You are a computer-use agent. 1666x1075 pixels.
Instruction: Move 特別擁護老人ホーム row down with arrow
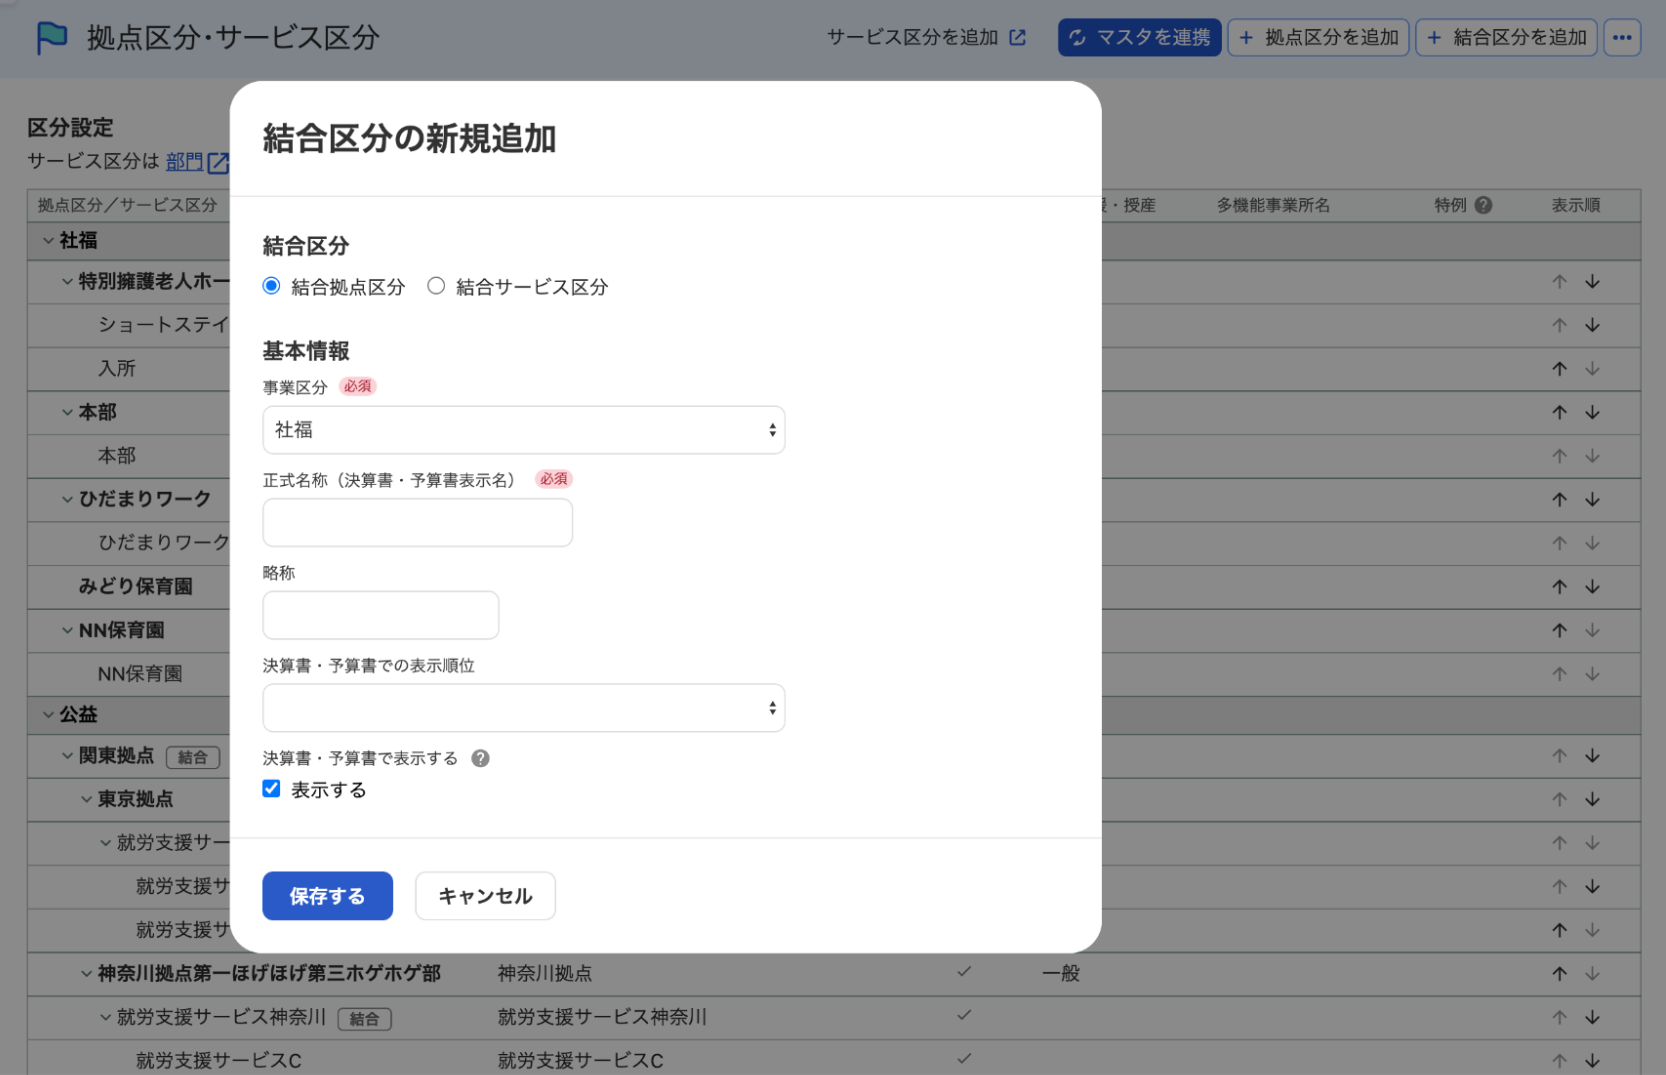[1592, 282]
